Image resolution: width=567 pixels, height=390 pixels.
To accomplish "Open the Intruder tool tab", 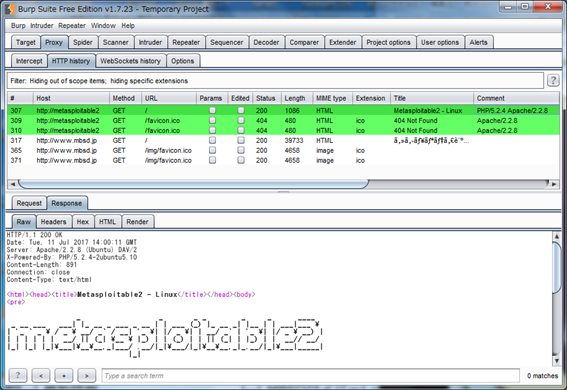I will tap(150, 42).
